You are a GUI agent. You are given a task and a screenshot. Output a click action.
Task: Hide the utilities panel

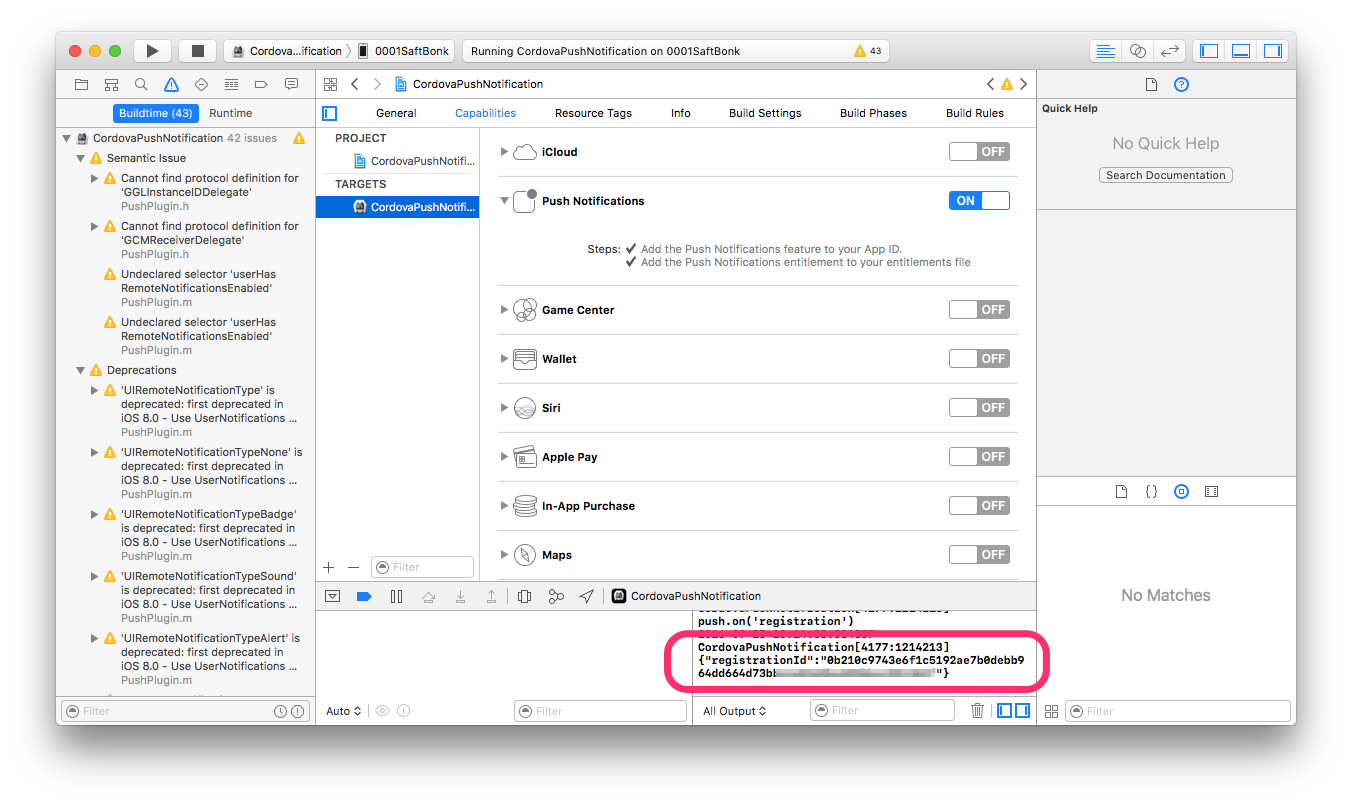tap(1272, 51)
